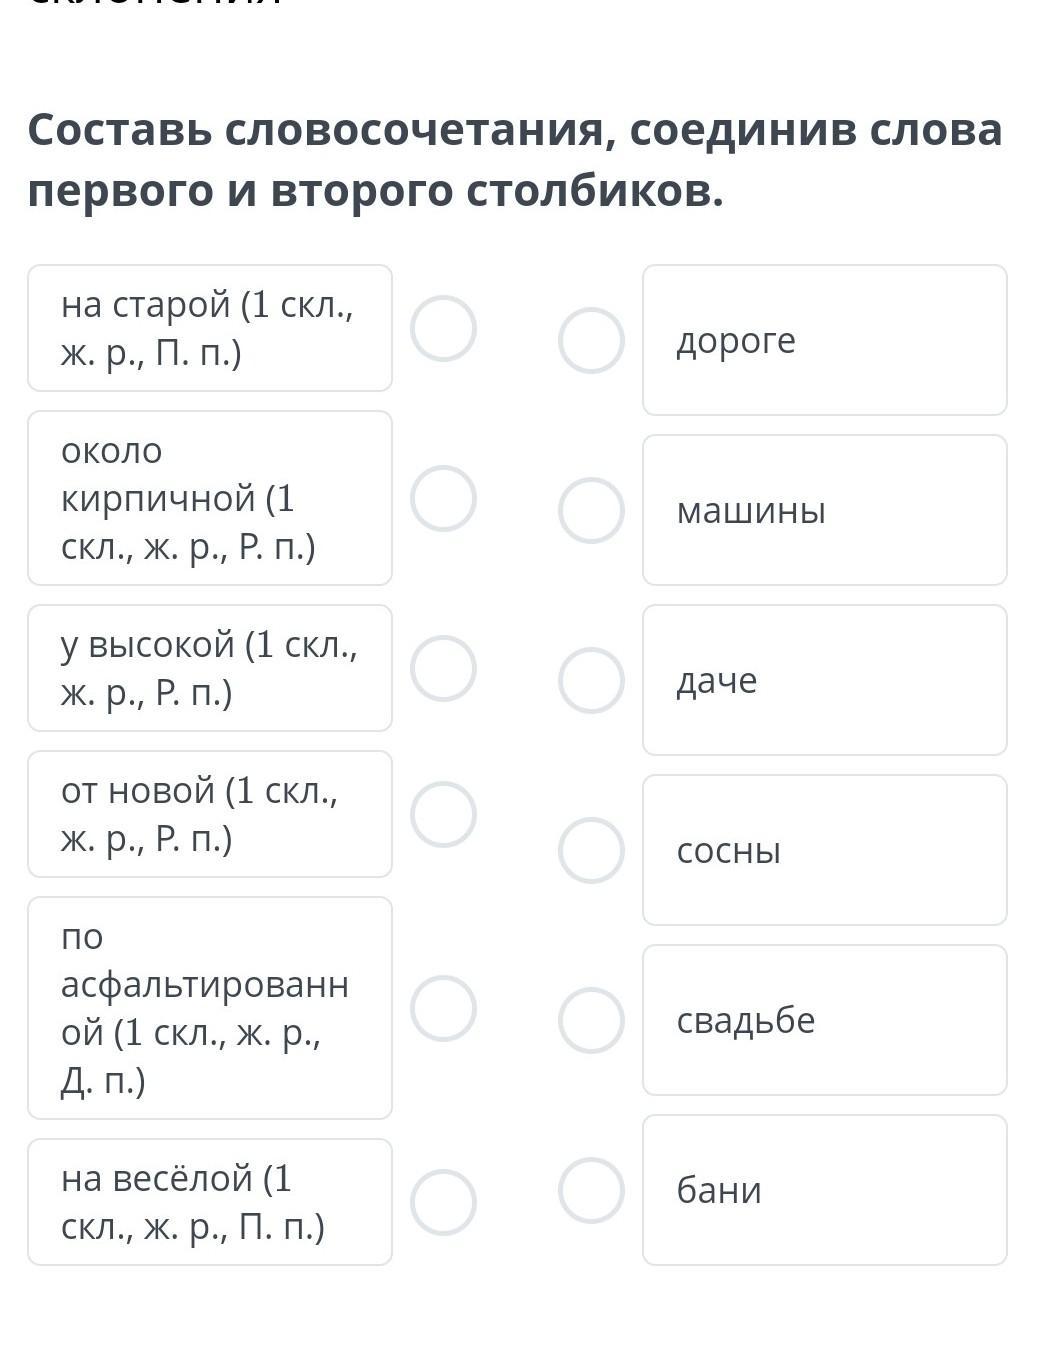Select the connector beside "машины"
The width and height of the screenshot is (1040, 1357).
click(591, 510)
